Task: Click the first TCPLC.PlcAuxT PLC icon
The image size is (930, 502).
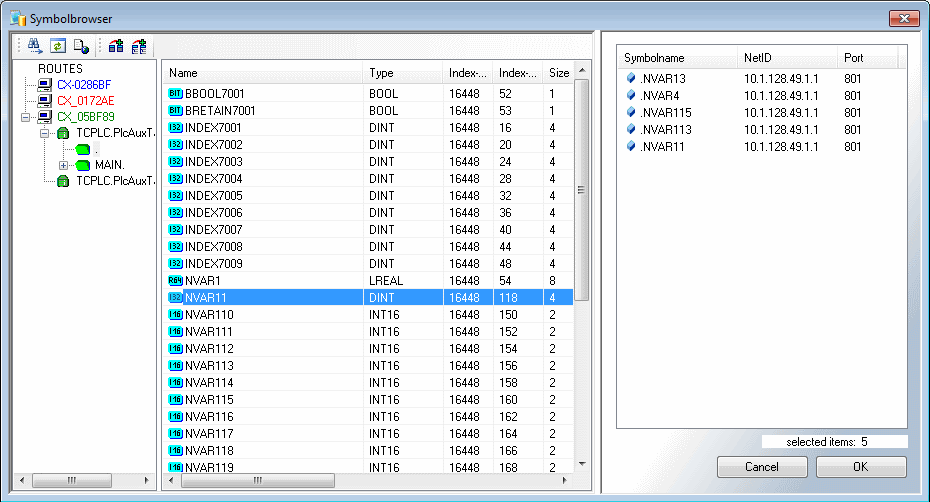Action: pos(63,133)
